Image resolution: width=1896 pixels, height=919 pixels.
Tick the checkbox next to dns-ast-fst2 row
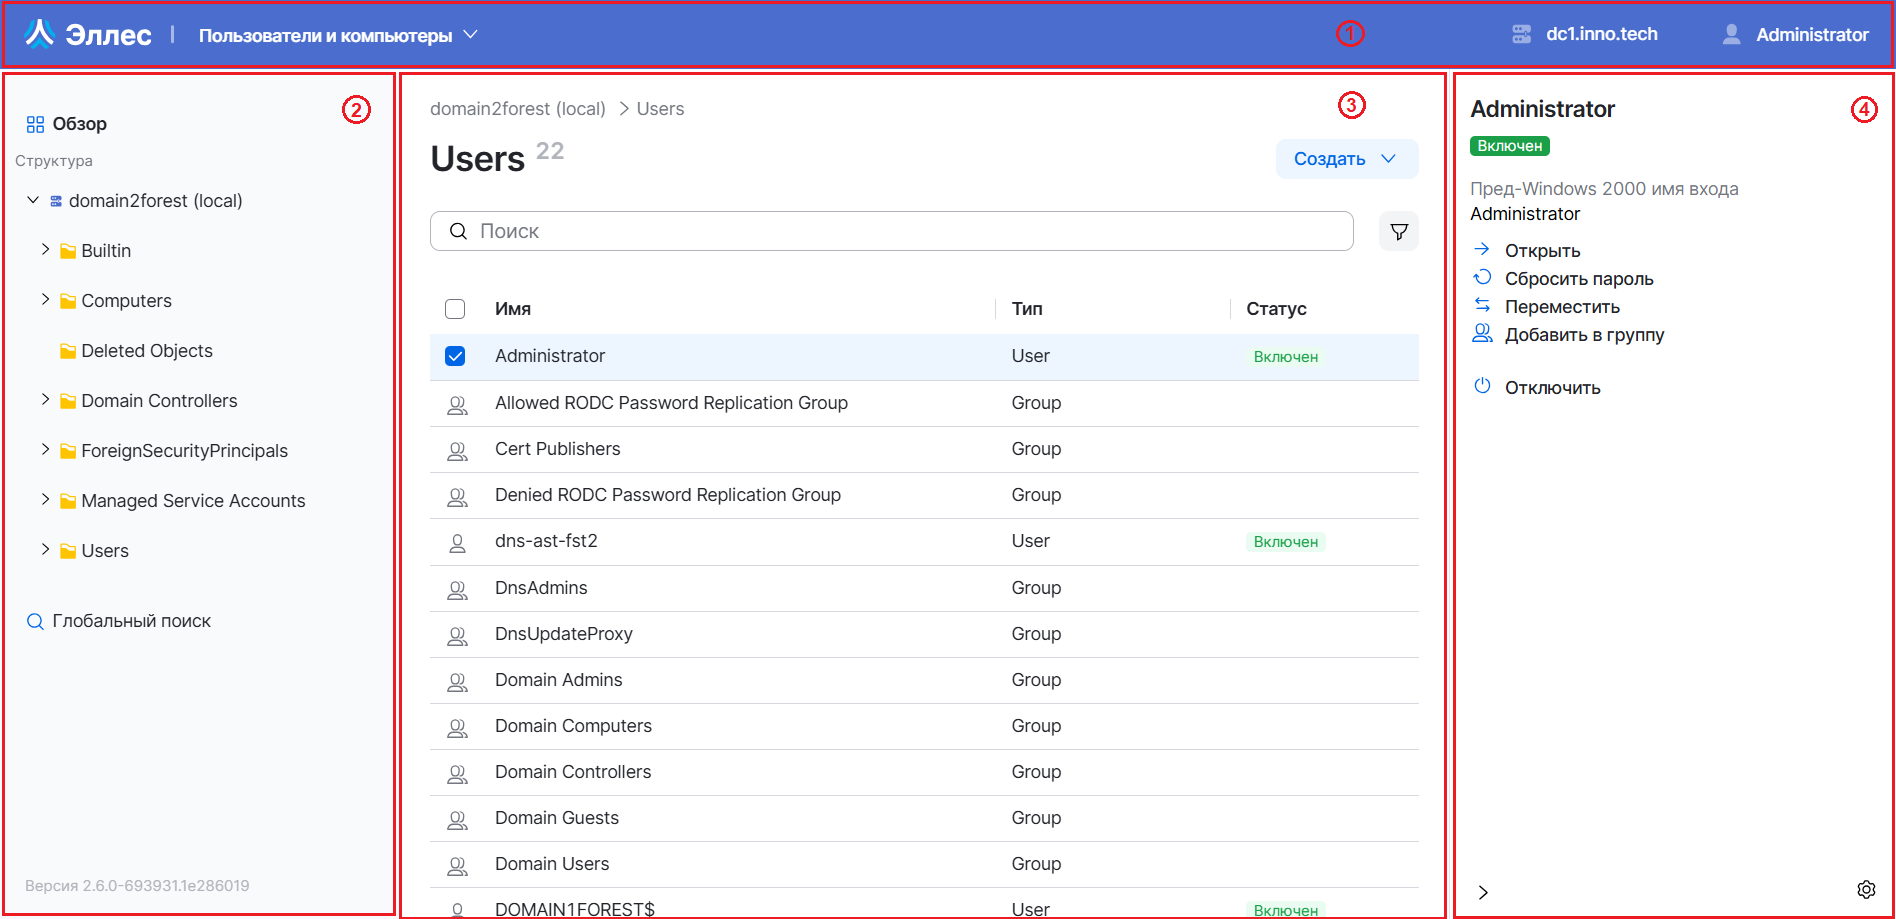(x=457, y=541)
